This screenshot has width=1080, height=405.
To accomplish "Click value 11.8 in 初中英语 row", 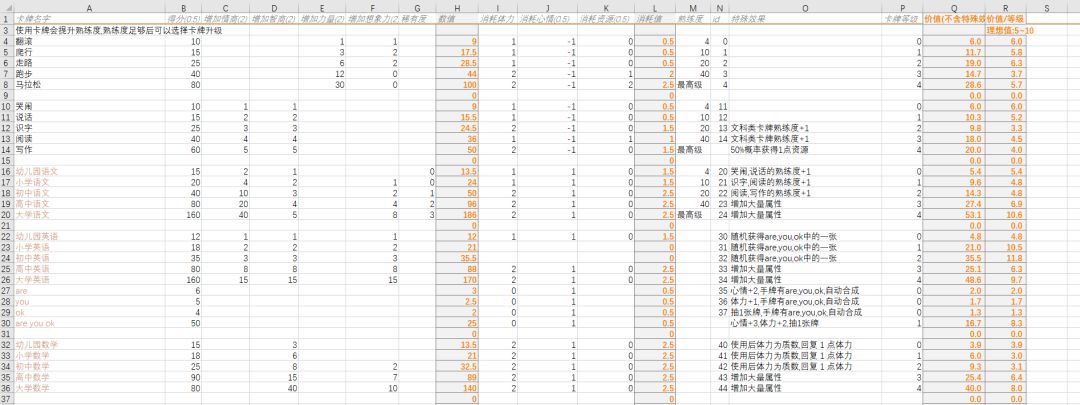I will [x=1006, y=258].
